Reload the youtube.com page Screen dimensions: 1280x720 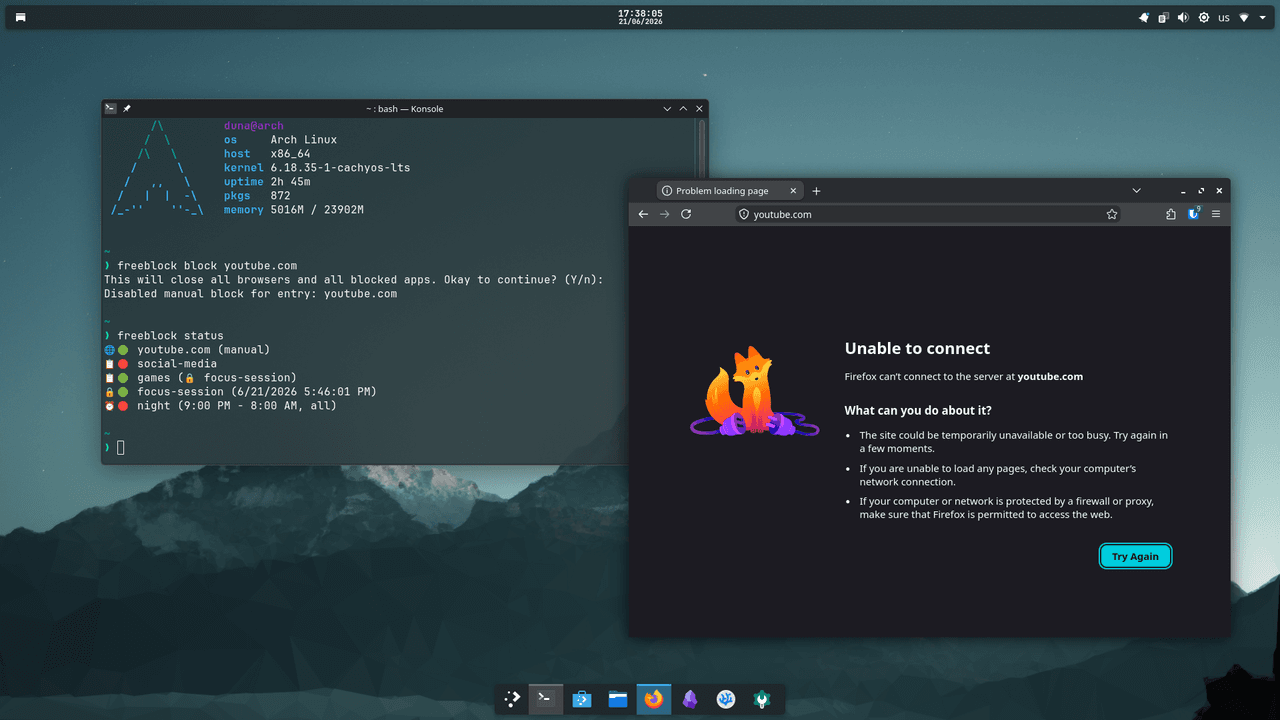coord(686,214)
